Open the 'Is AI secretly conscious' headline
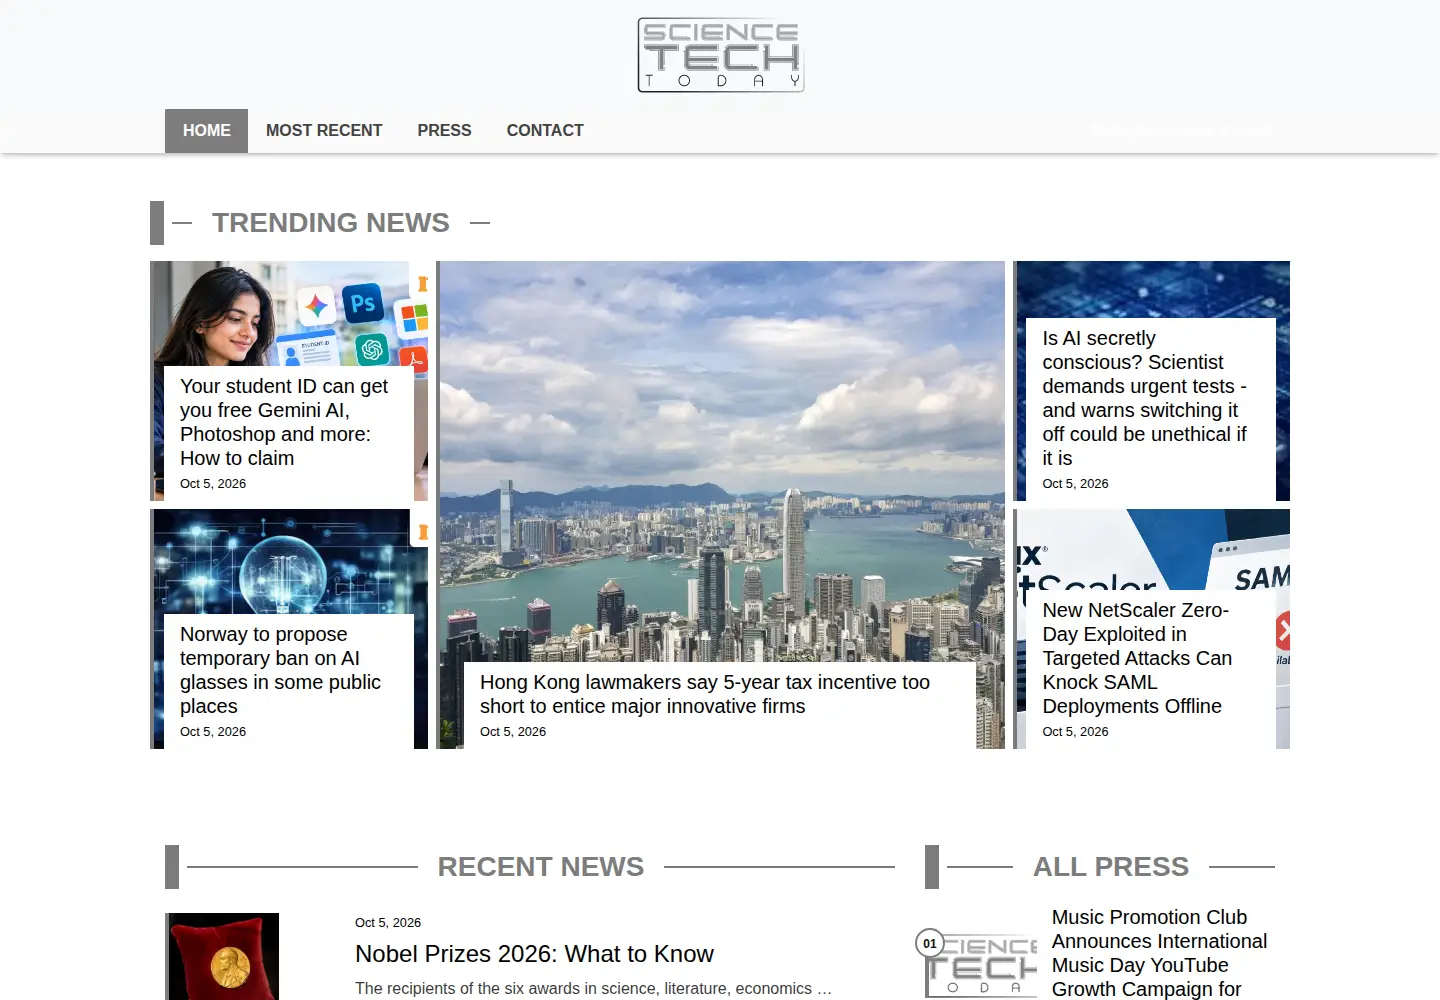 point(1146,398)
